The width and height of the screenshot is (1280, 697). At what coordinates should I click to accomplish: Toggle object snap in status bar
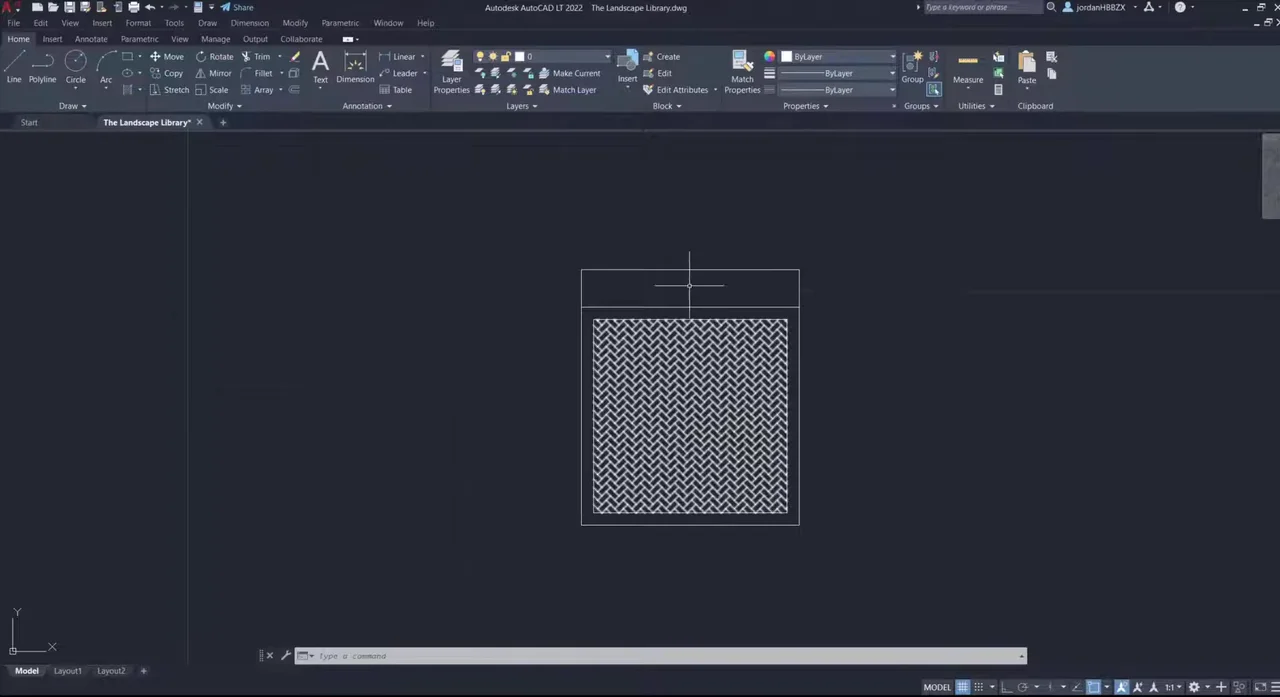point(1093,687)
